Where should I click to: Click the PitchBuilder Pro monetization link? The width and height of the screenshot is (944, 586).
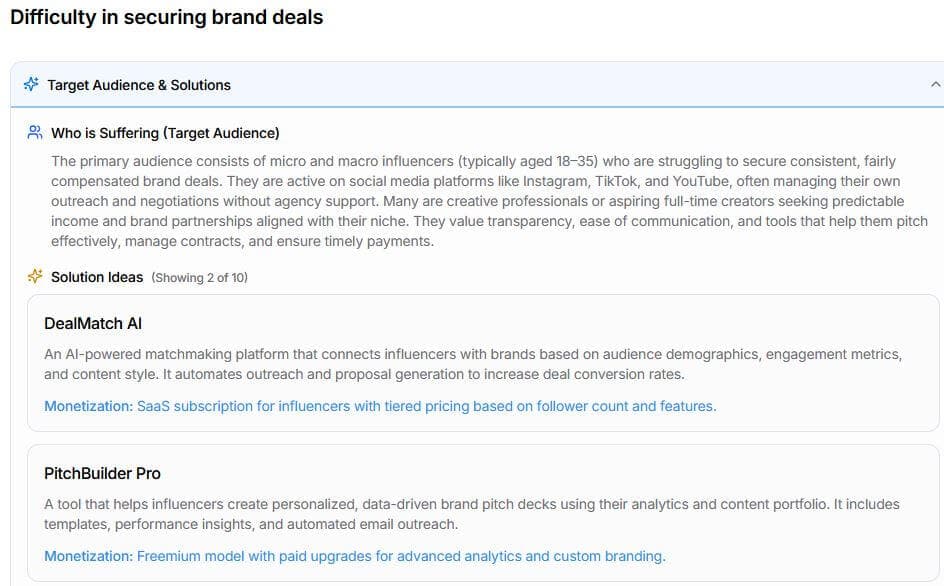click(355, 556)
